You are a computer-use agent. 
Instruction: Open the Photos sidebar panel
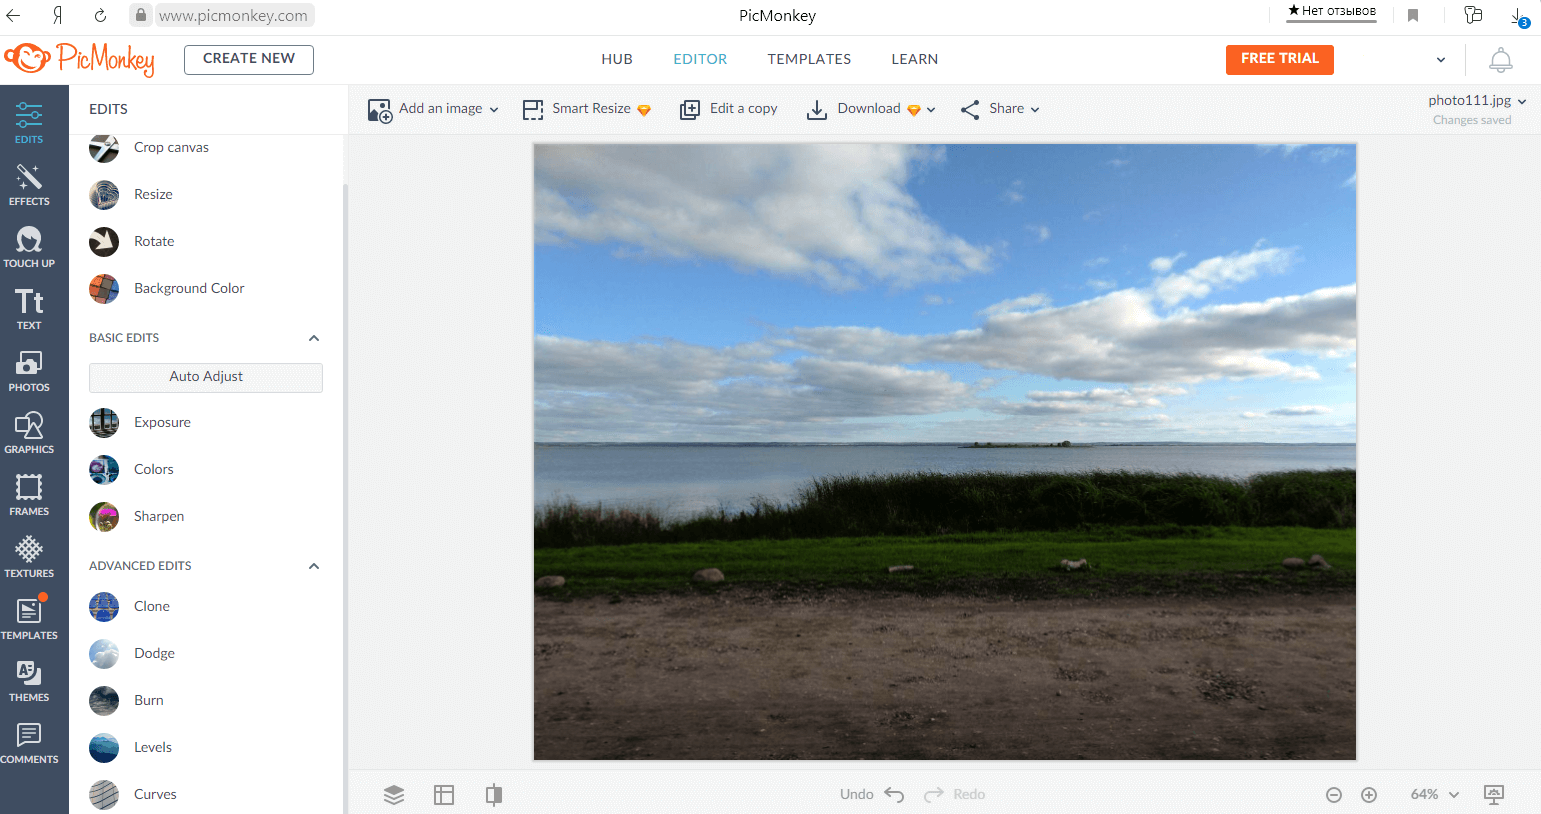29,371
